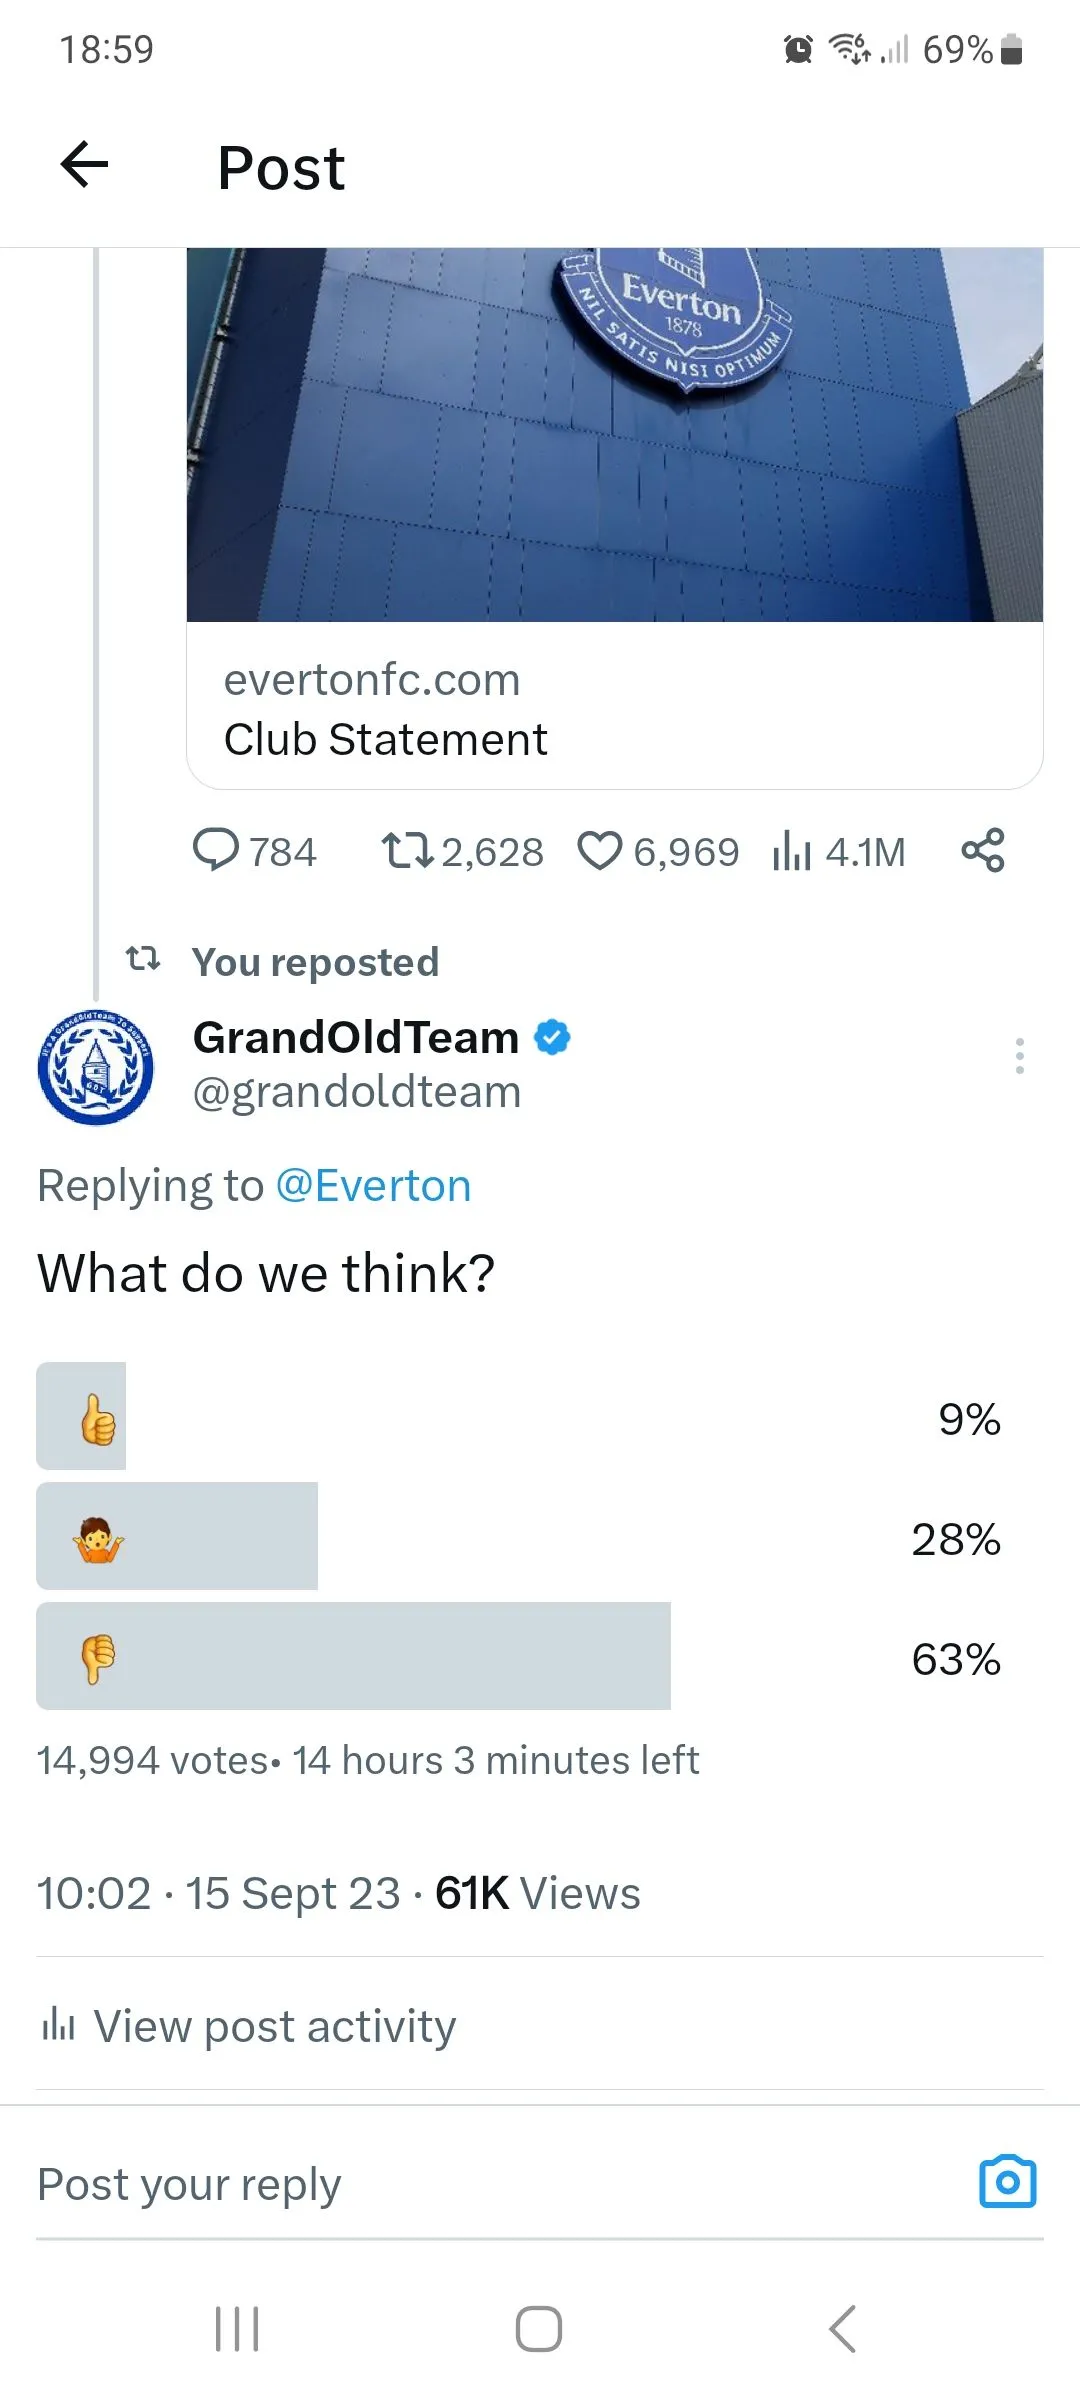Like the post with the heart icon
Viewport: 1080px width, 2400px height.
click(600, 851)
